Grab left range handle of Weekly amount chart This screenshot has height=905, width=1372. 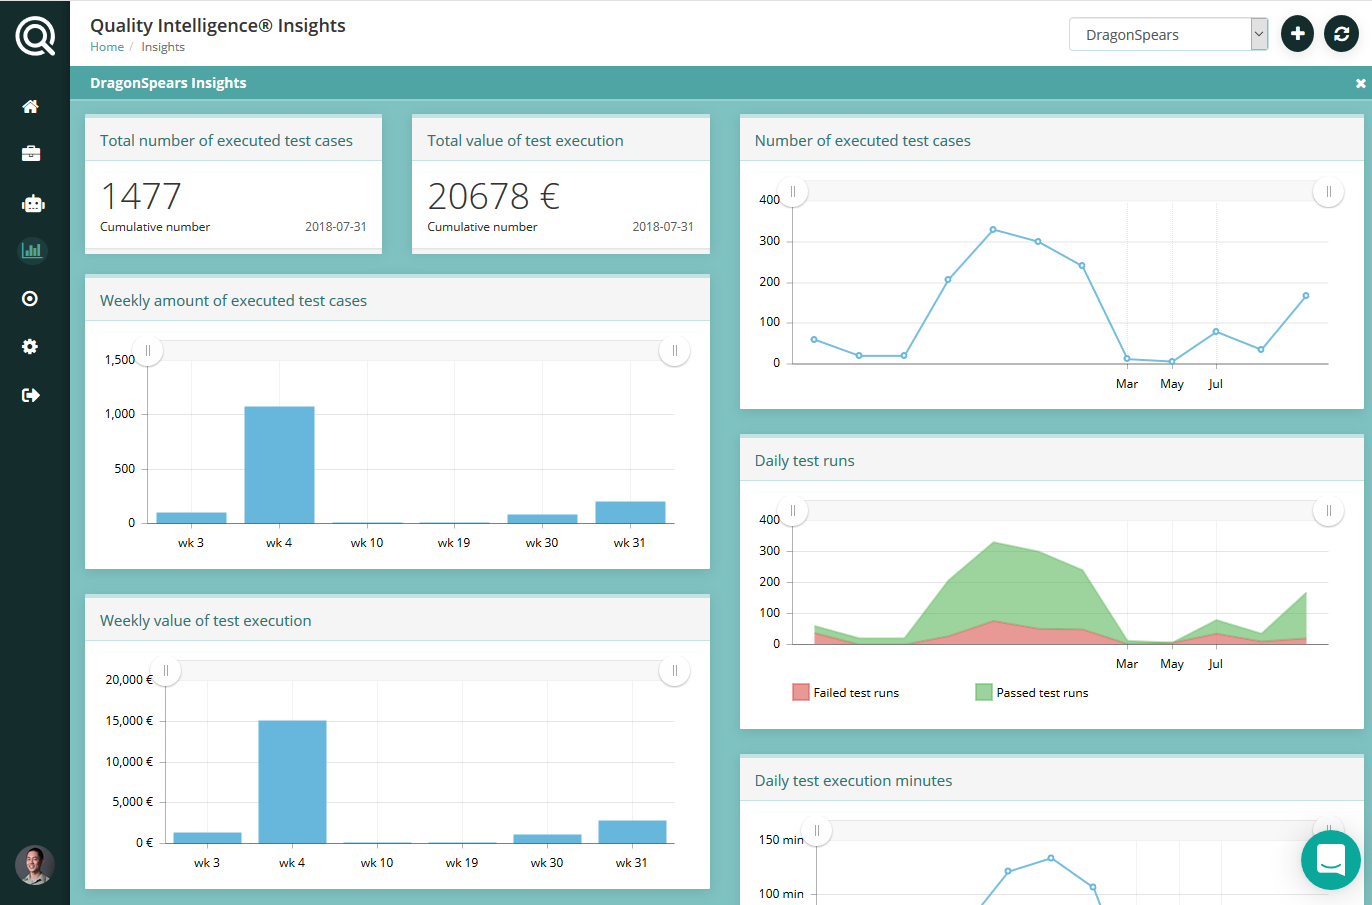[x=148, y=351]
